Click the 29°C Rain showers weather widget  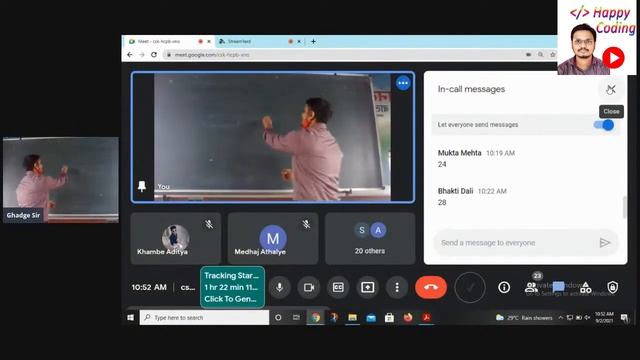coord(524,318)
